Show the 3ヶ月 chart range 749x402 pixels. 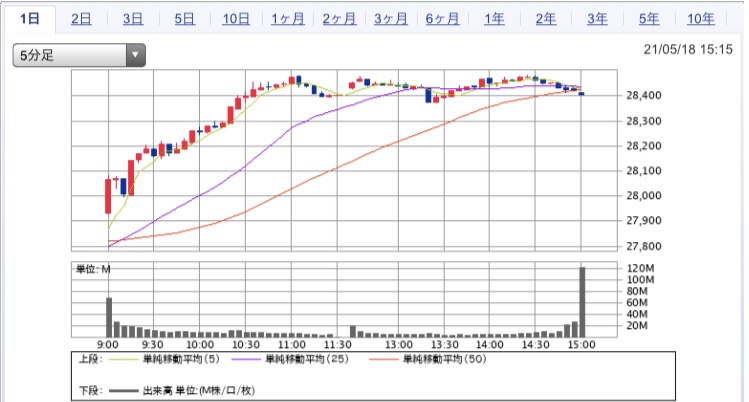click(x=391, y=19)
